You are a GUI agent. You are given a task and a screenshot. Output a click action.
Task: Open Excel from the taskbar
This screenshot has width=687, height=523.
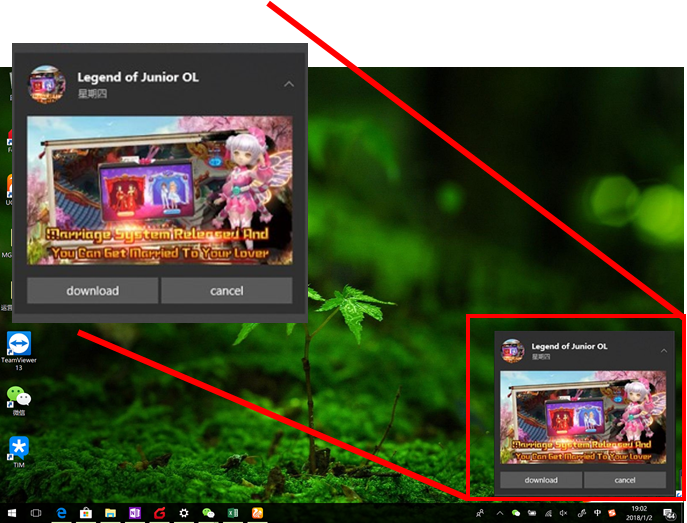233,513
